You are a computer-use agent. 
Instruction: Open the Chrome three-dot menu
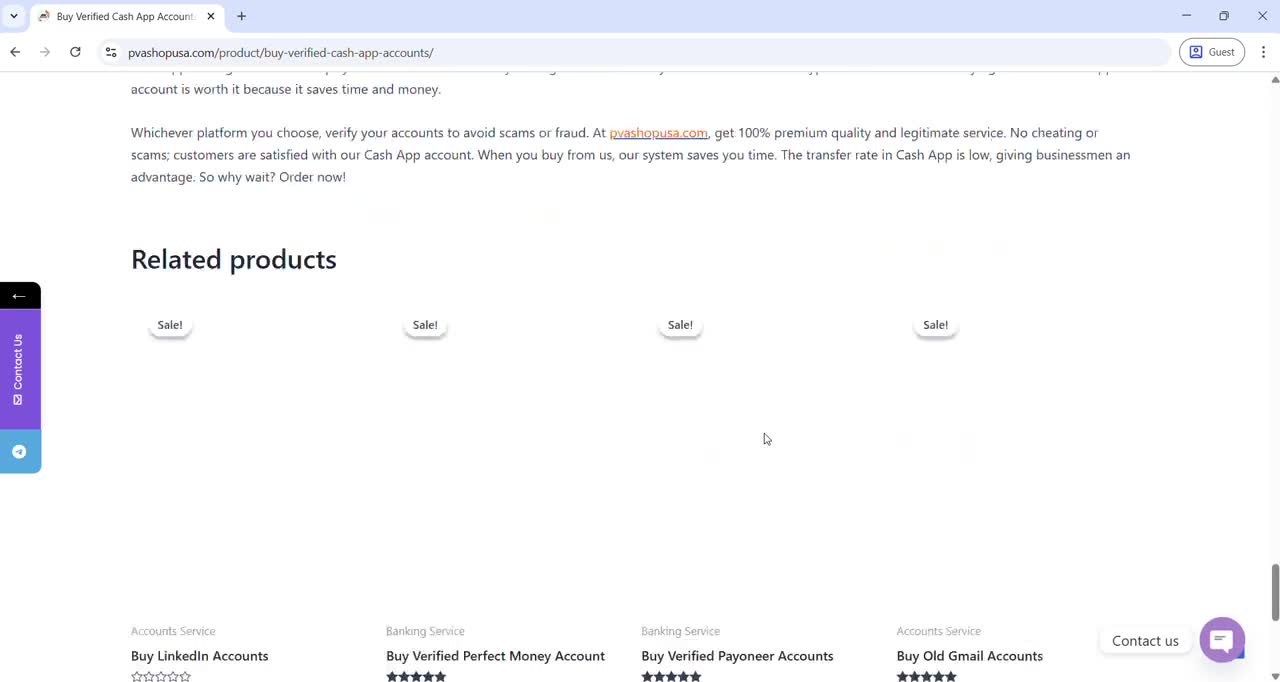[x=1263, y=52]
